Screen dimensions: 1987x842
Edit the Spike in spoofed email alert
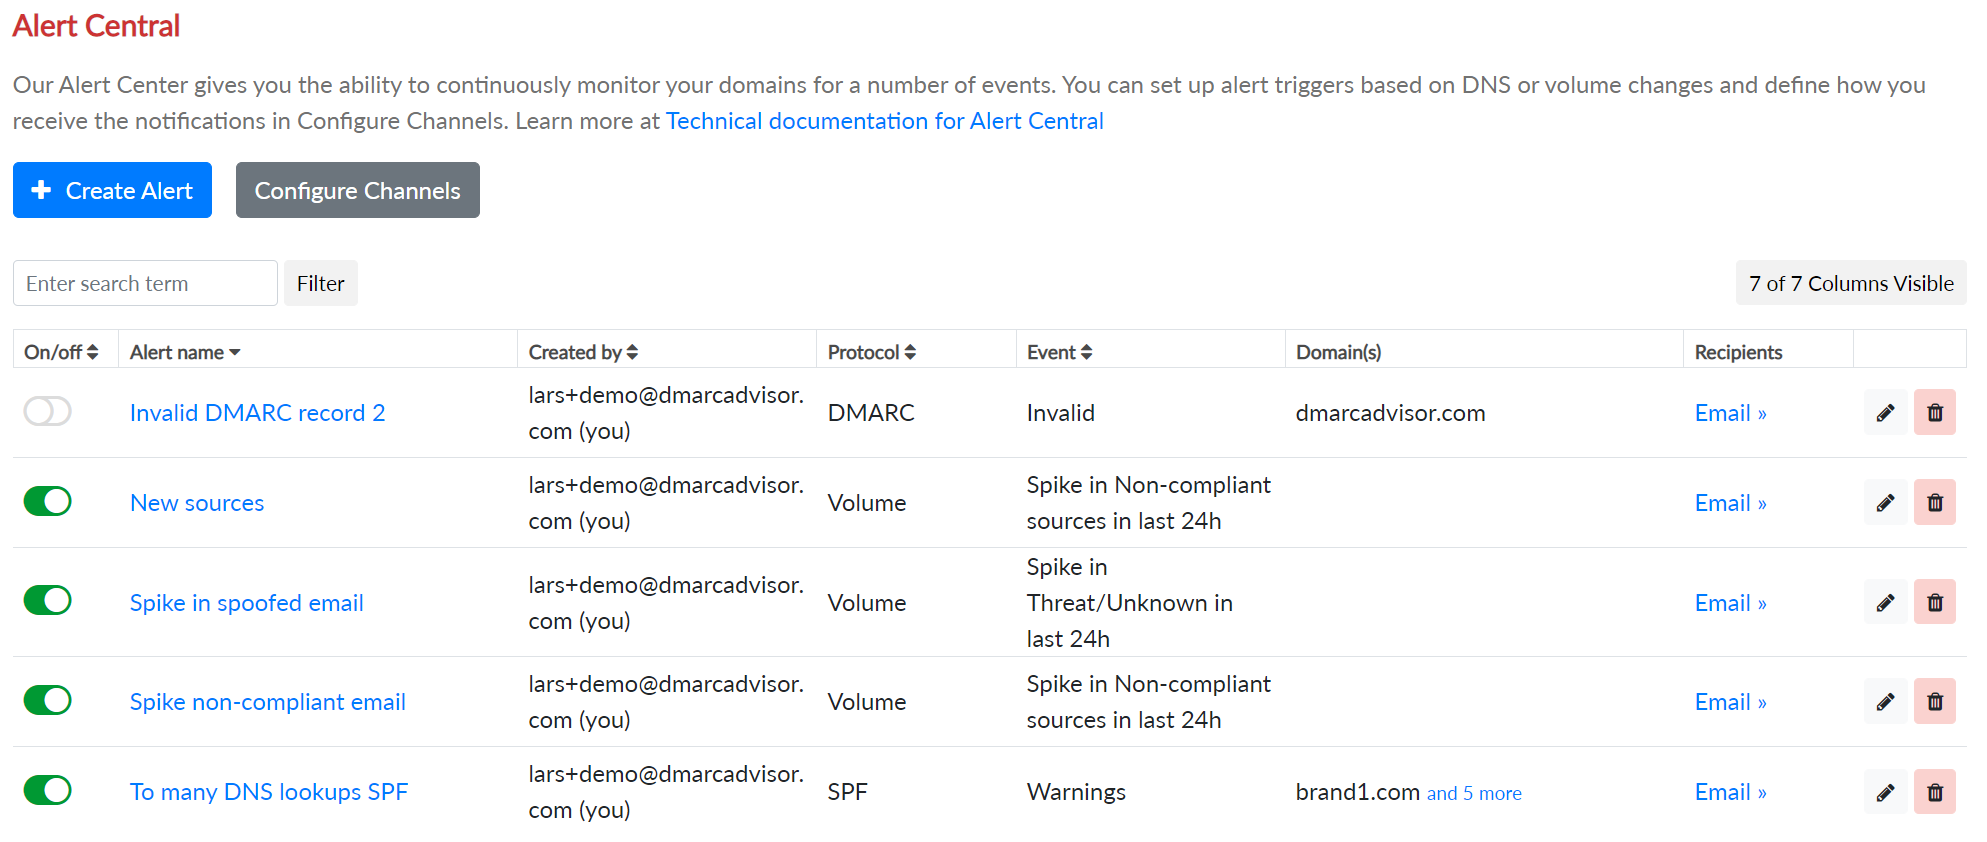pos(1885,603)
